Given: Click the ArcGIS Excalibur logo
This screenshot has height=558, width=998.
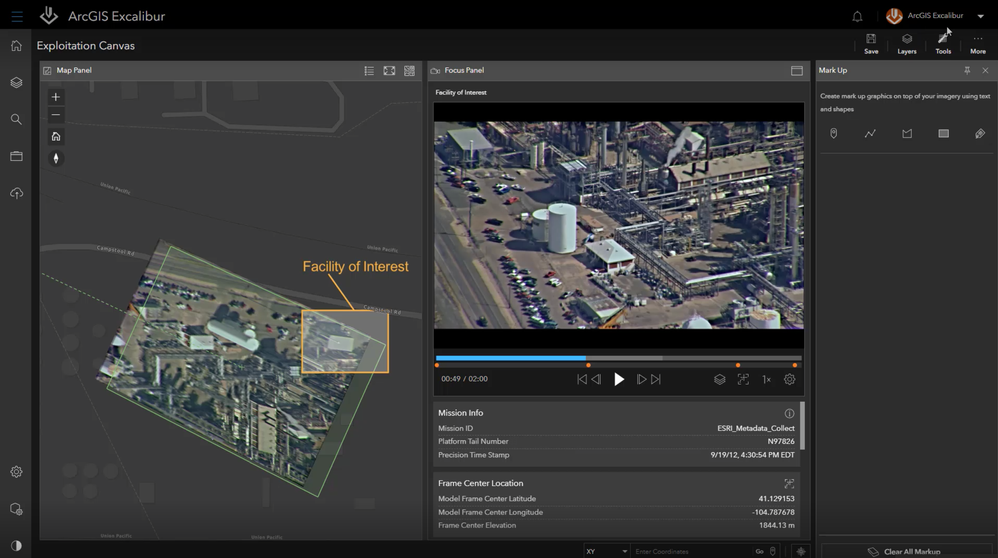Looking at the screenshot, I should 48,15.
